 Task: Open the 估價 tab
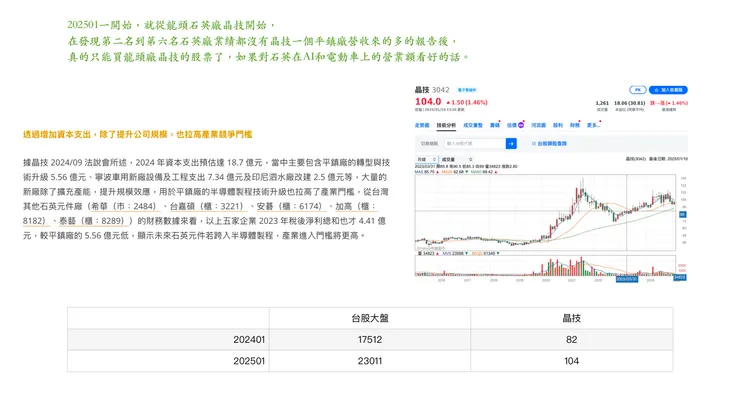coord(512,125)
